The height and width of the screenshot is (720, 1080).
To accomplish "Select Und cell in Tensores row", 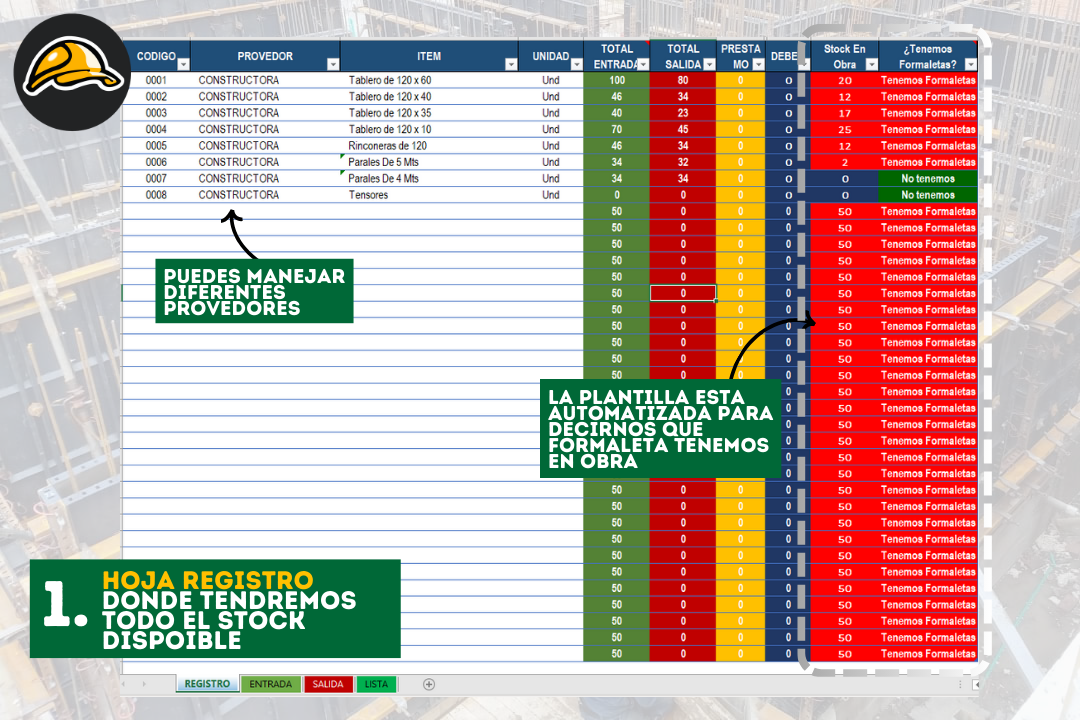I will click(550, 195).
